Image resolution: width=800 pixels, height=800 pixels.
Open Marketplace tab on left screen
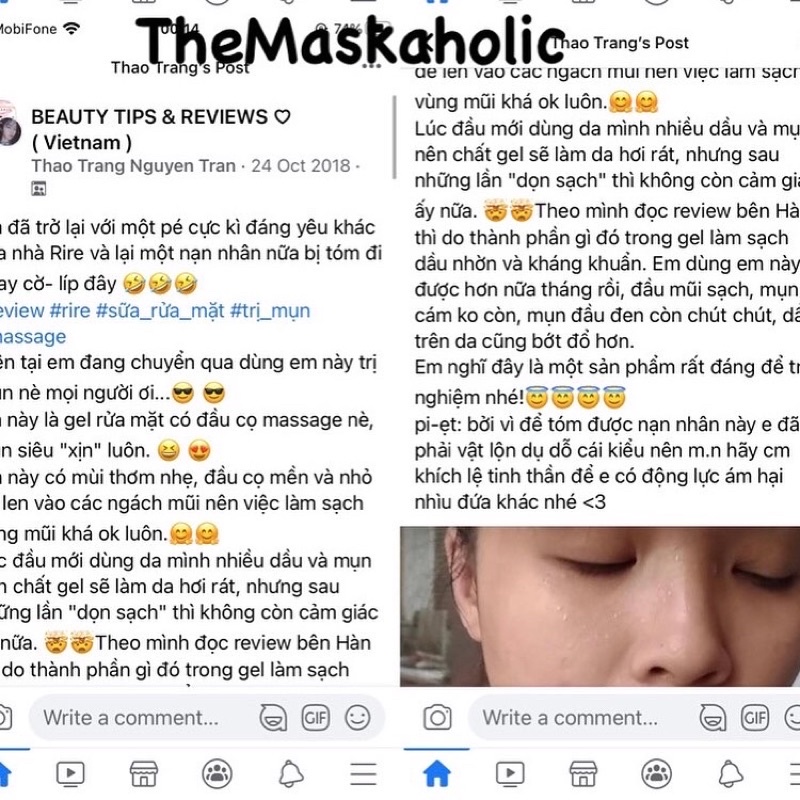144,774
